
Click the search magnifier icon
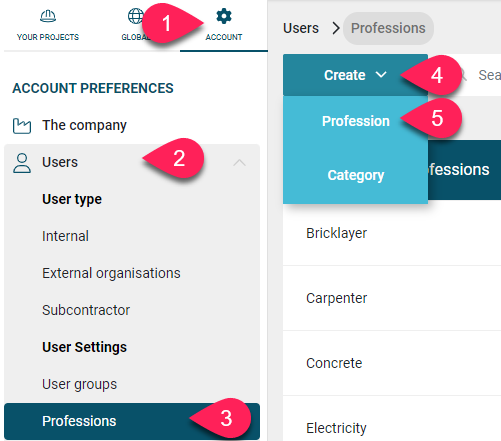click(x=463, y=75)
